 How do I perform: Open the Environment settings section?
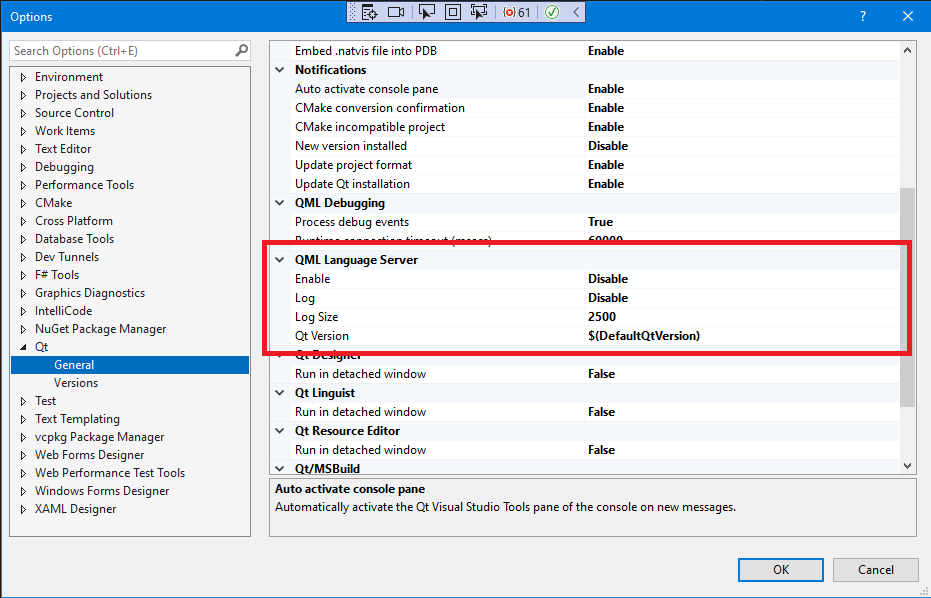[68, 76]
